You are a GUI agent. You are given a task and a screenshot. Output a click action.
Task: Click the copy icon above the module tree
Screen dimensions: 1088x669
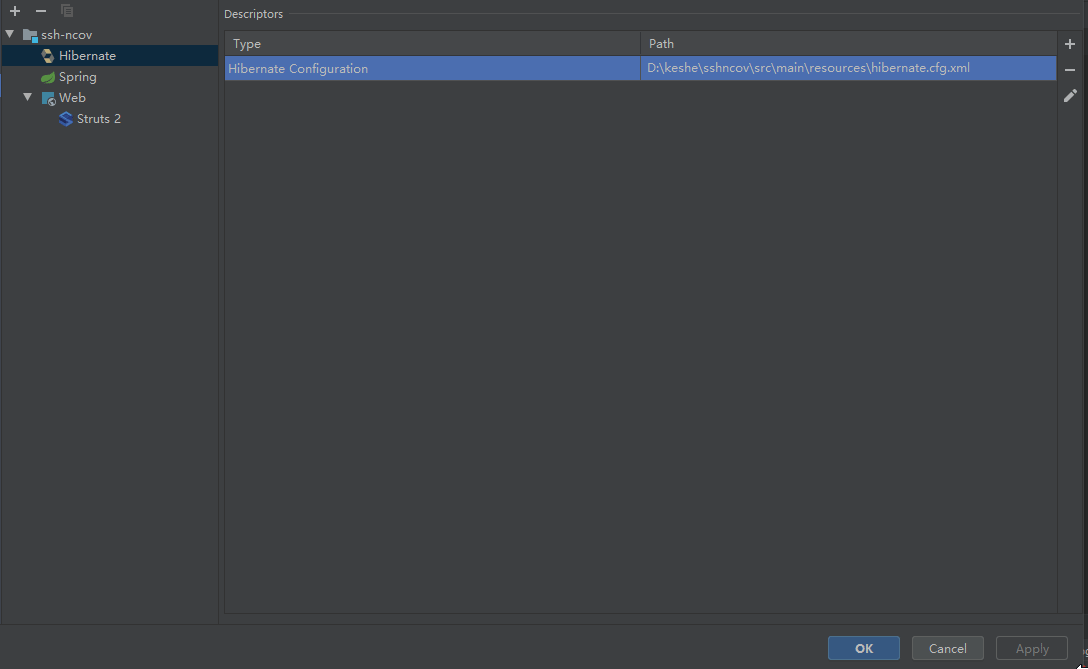coord(67,11)
